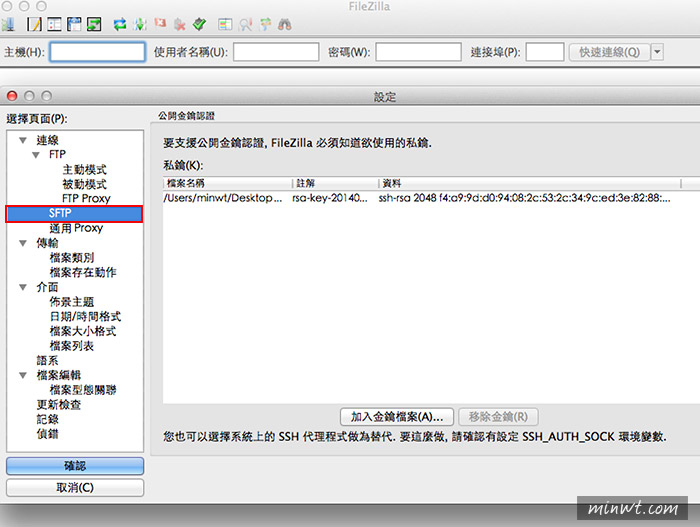Click the port (連接埠) input field

coord(545,52)
